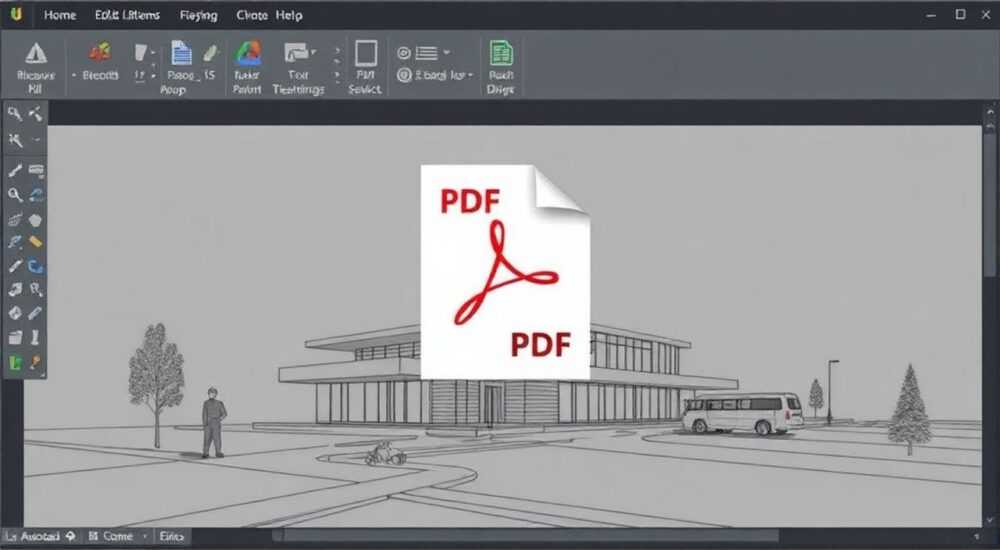
Task: Toggle the lower circle radio in ribbon
Action: pyautogui.click(x=404, y=75)
